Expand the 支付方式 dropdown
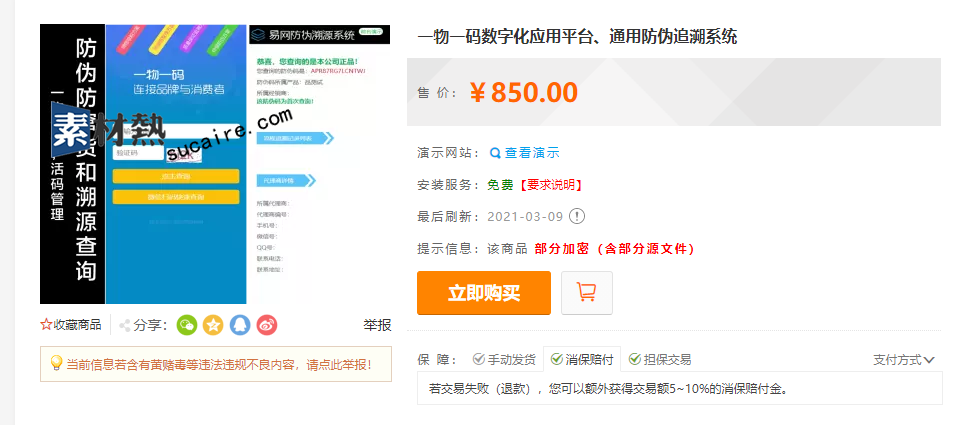953x425 pixels. 904,360
